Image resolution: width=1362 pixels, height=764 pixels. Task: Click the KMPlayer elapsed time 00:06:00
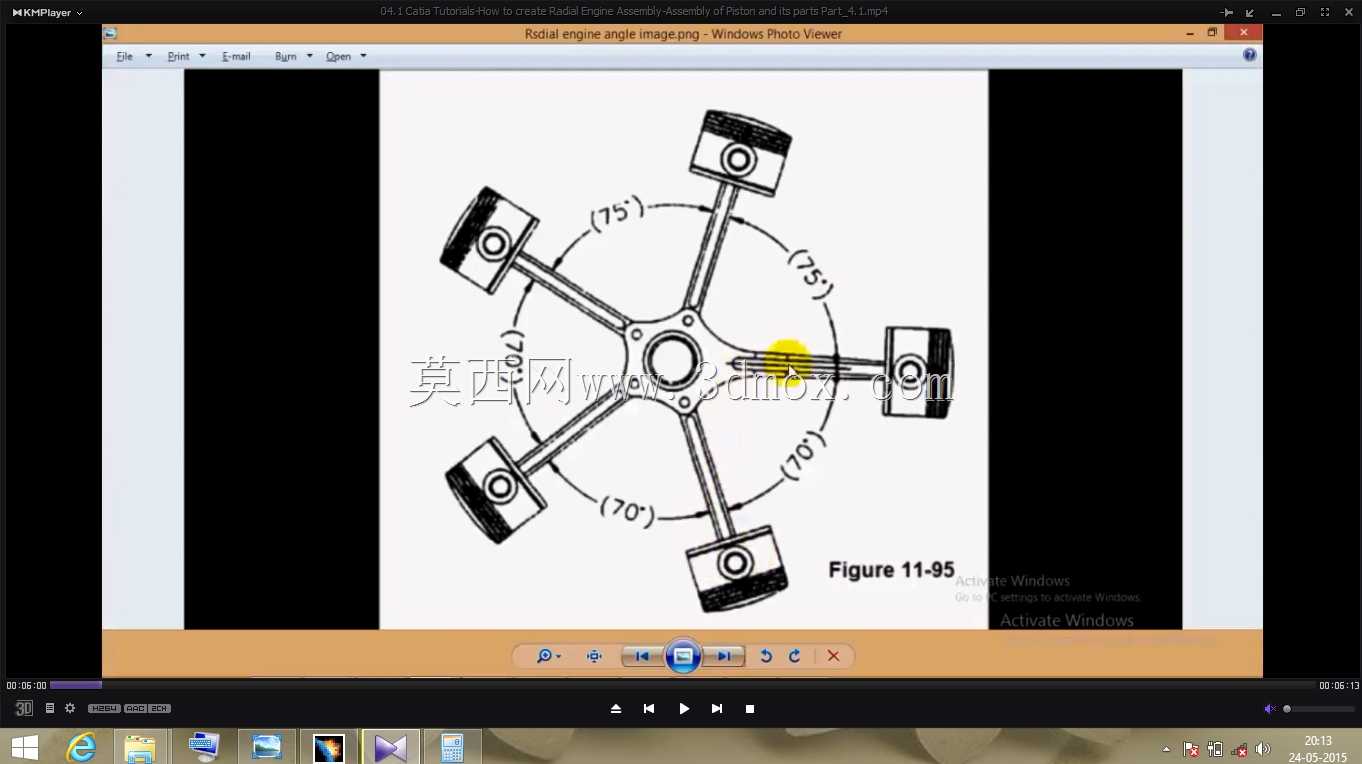(x=26, y=686)
